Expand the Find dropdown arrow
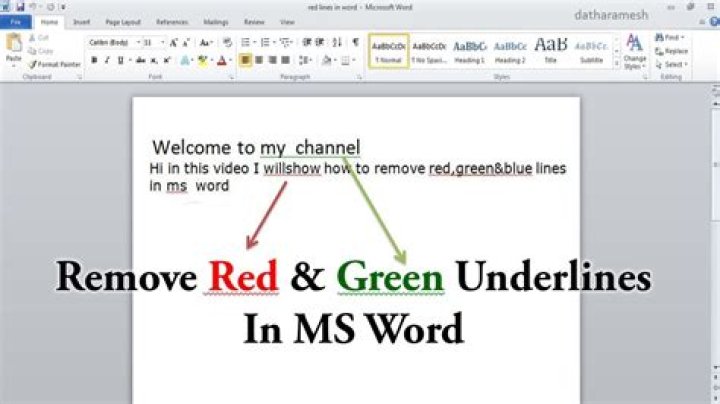The width and height of the screenshot is (720, 404). pos(683,37)
